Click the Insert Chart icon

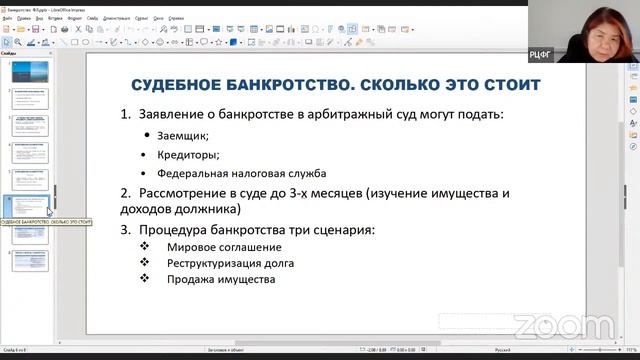tap(291, 29)
